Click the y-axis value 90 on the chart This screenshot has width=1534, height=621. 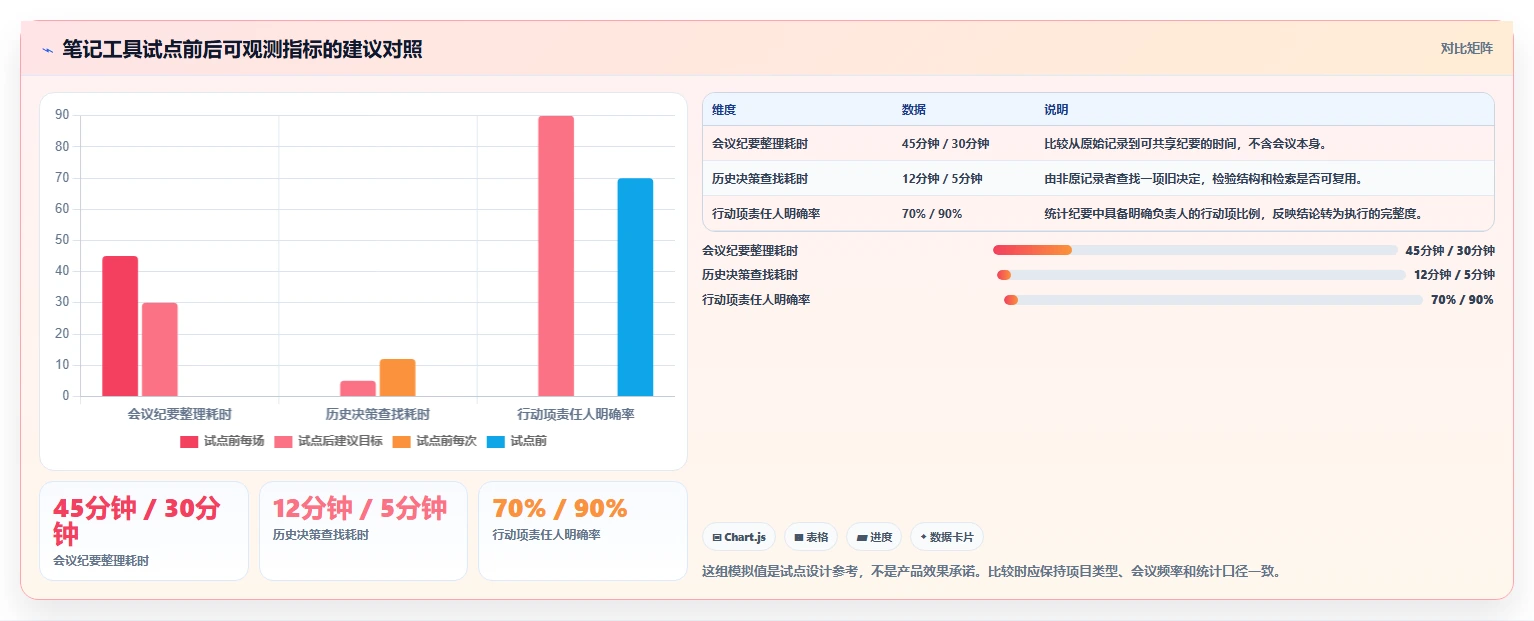[62, 115]
